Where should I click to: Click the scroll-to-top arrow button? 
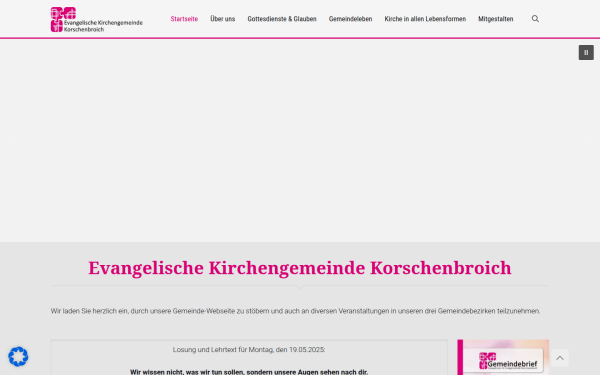tap(559, 358)
